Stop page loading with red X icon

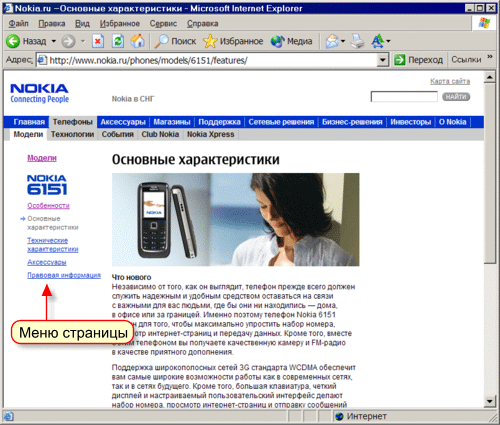[x=98, y=41]
